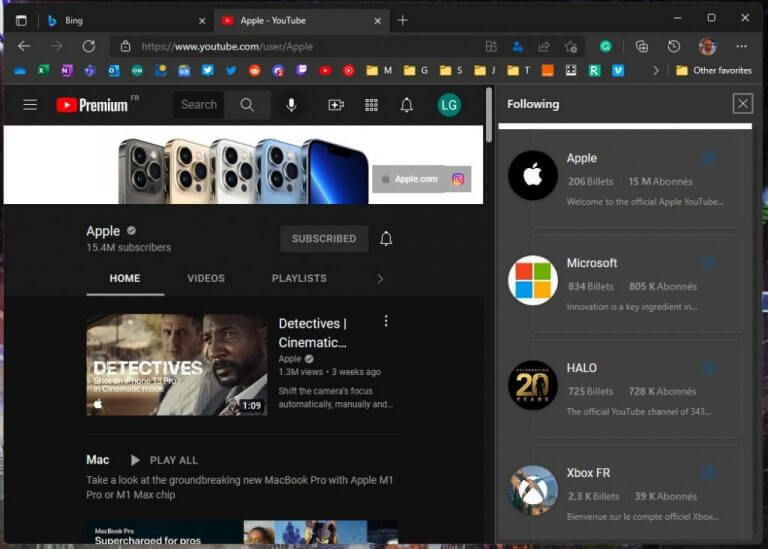Viewport: 768px width, 549px height.
Task: Open Edge Settings and more menu
Action: 742,47
